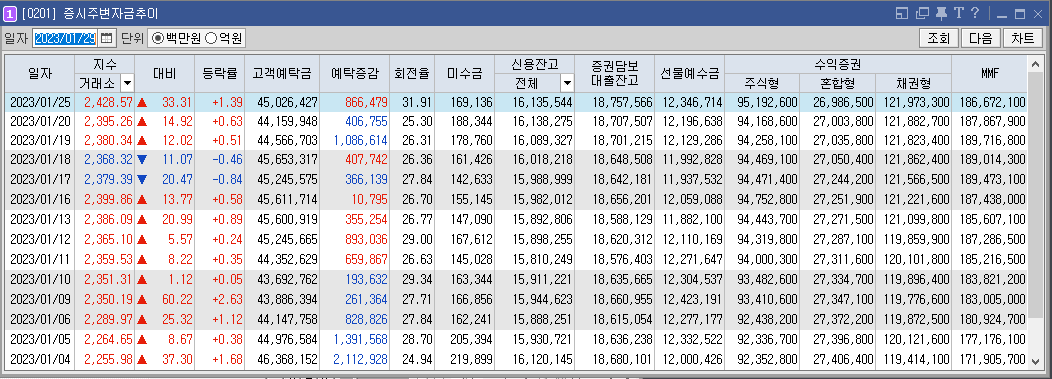Image resolution: width=1052 pixels, height=379 pixels.
Task: Click the 미수금 value 178,760
Action: coord(471,140)
